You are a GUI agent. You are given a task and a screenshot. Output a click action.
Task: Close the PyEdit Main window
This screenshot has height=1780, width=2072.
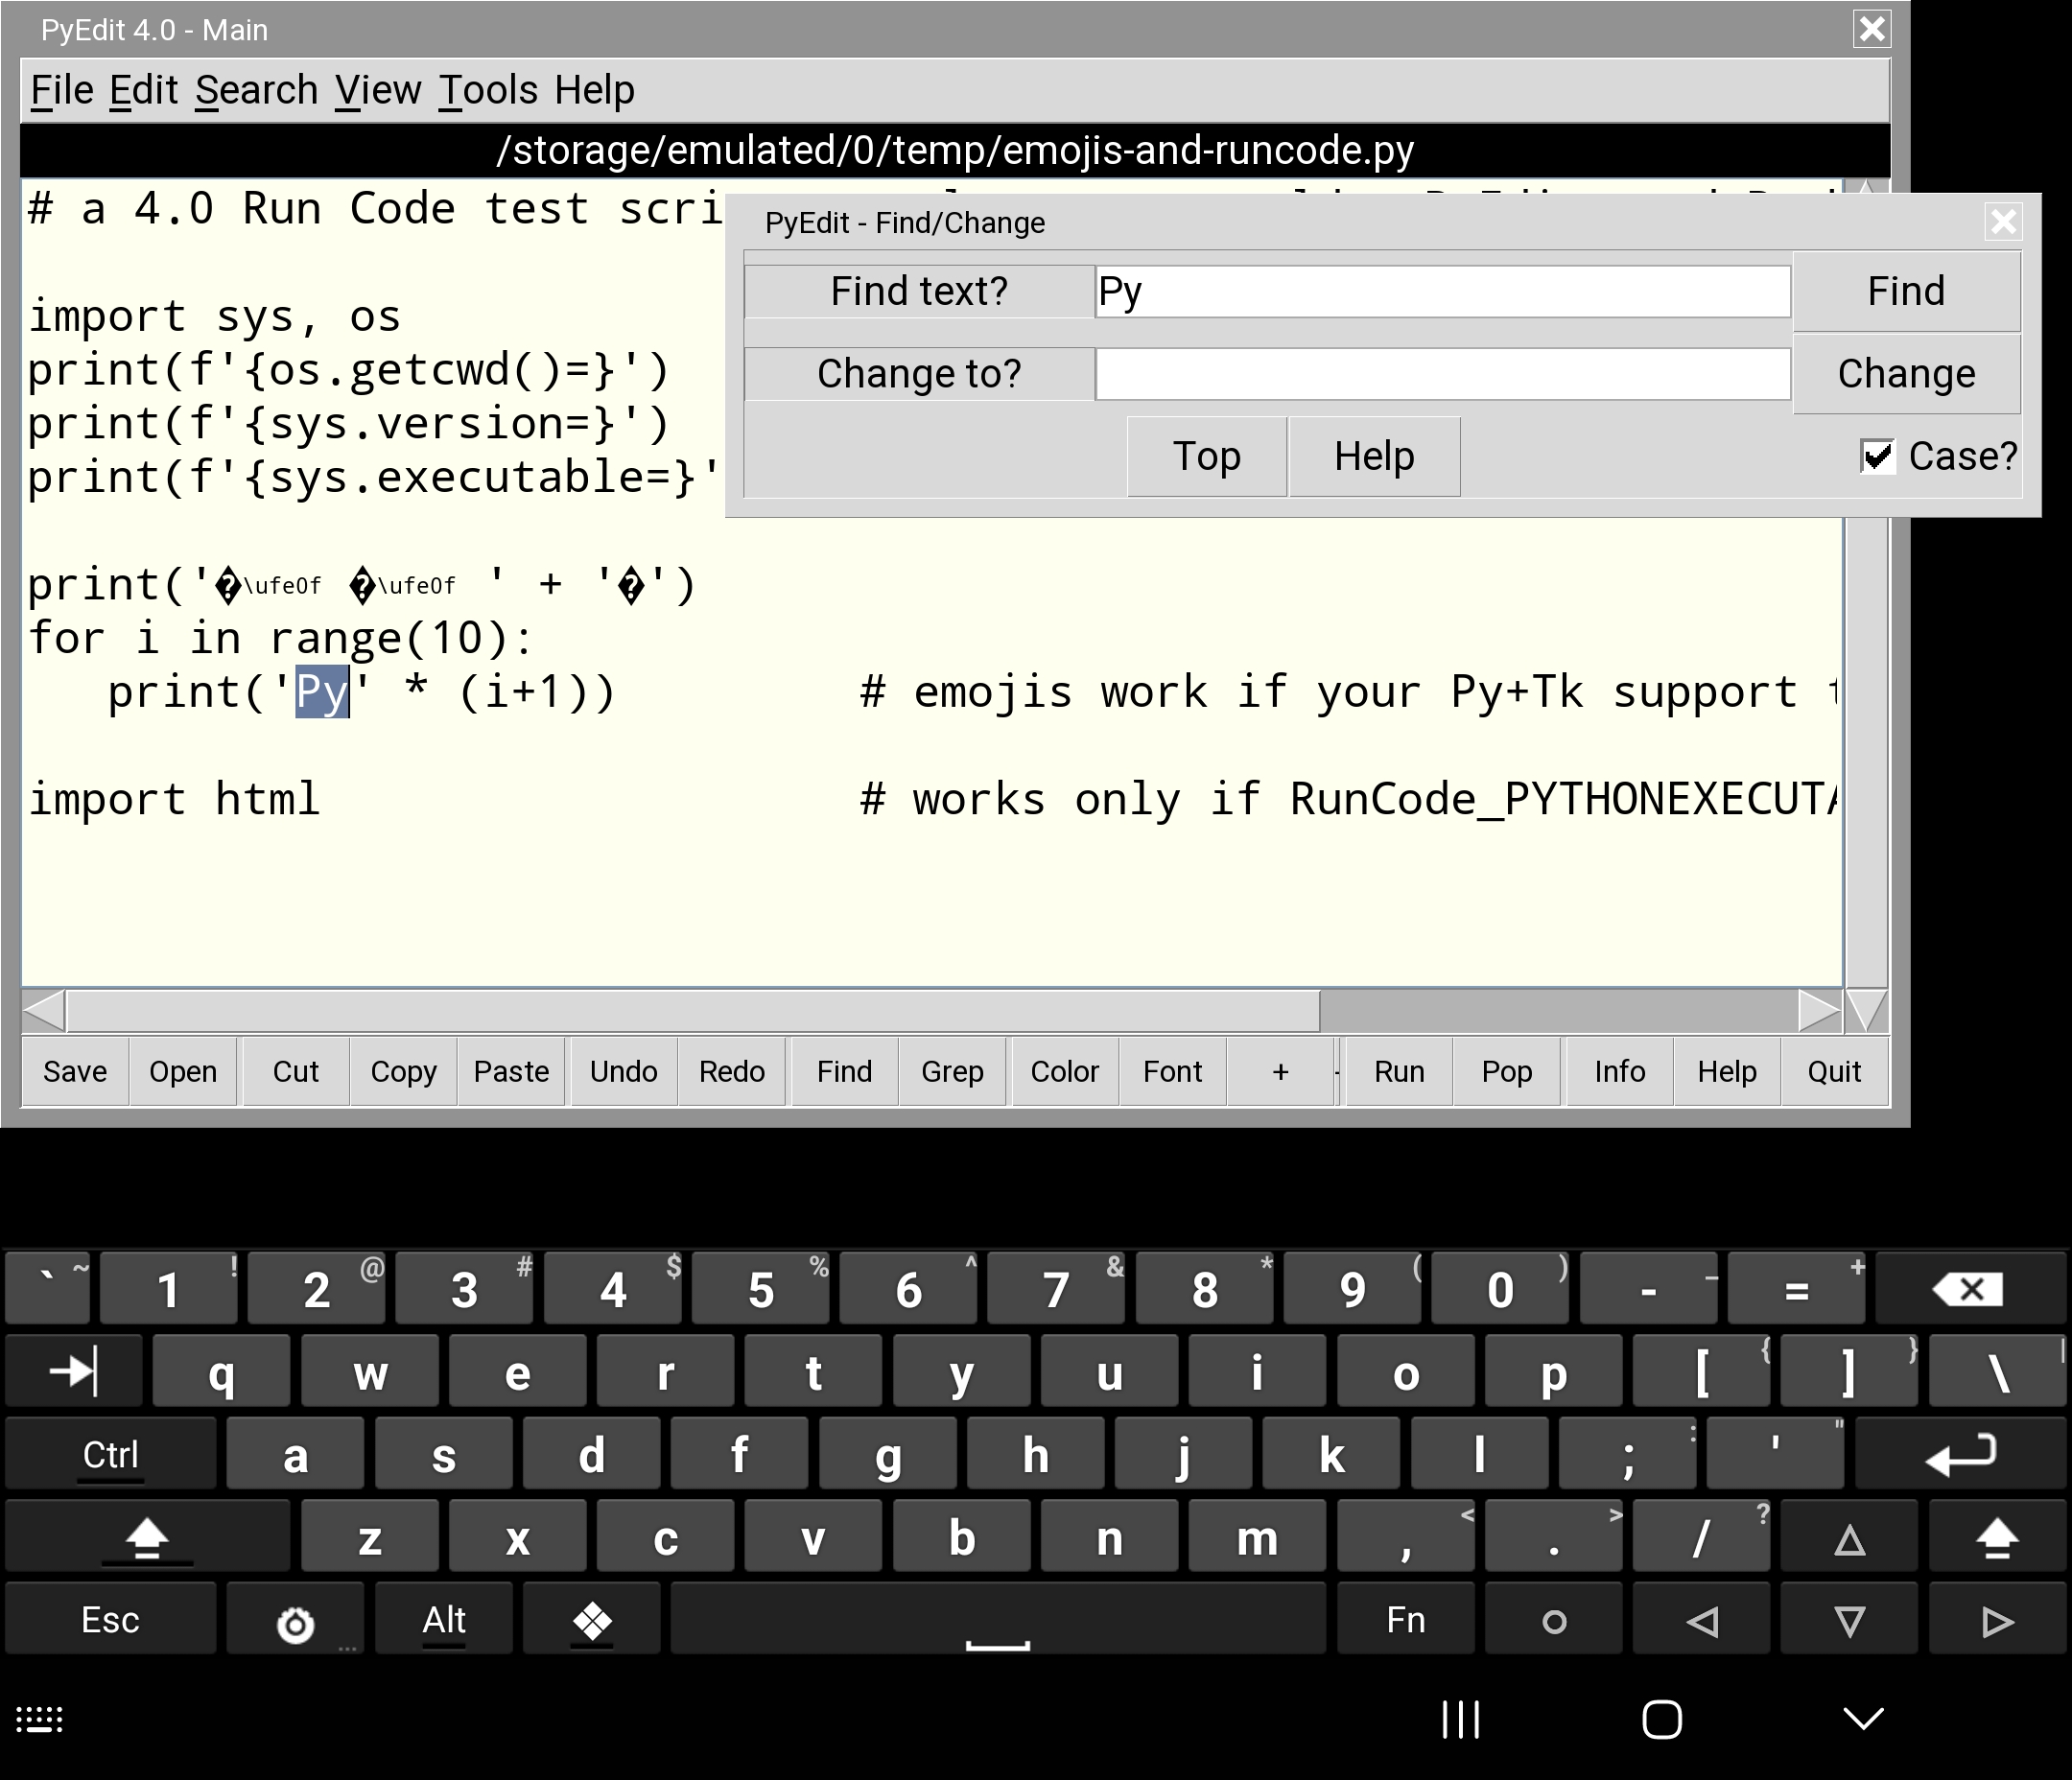(x=1872, y=29)
